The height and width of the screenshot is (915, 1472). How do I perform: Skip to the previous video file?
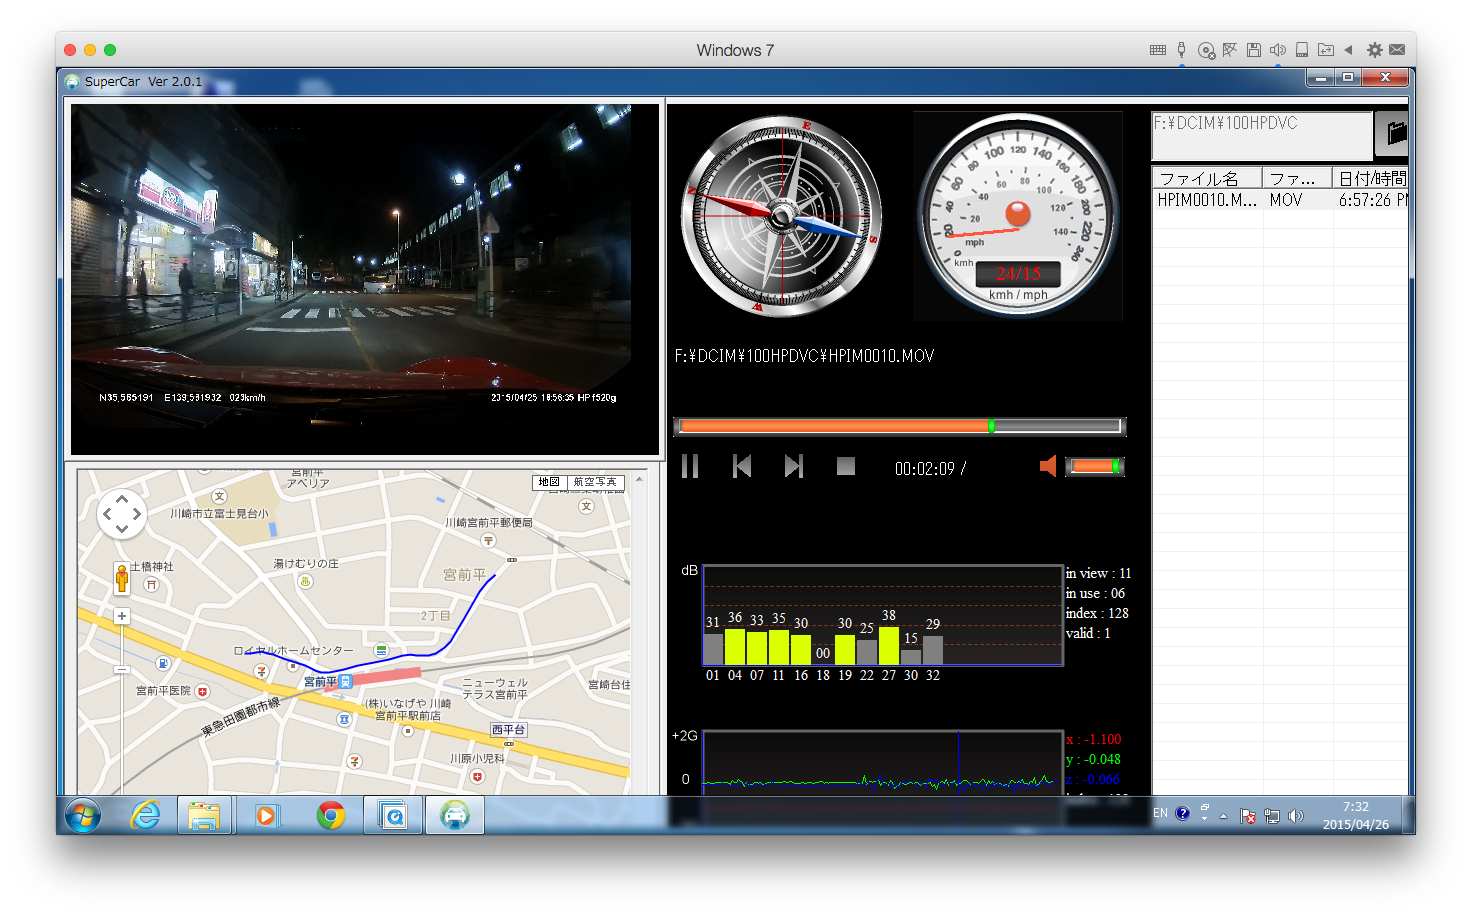(742, 467)
